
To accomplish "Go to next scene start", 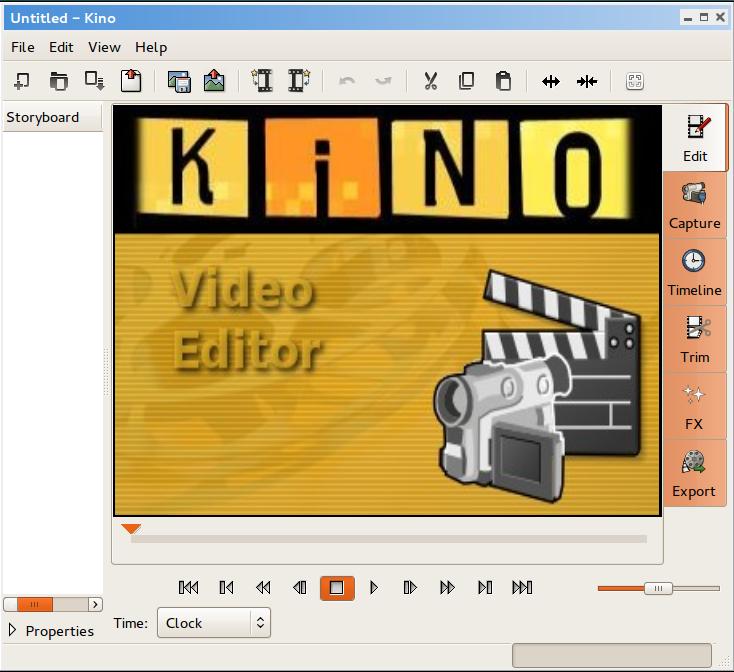I will [485, 587].
